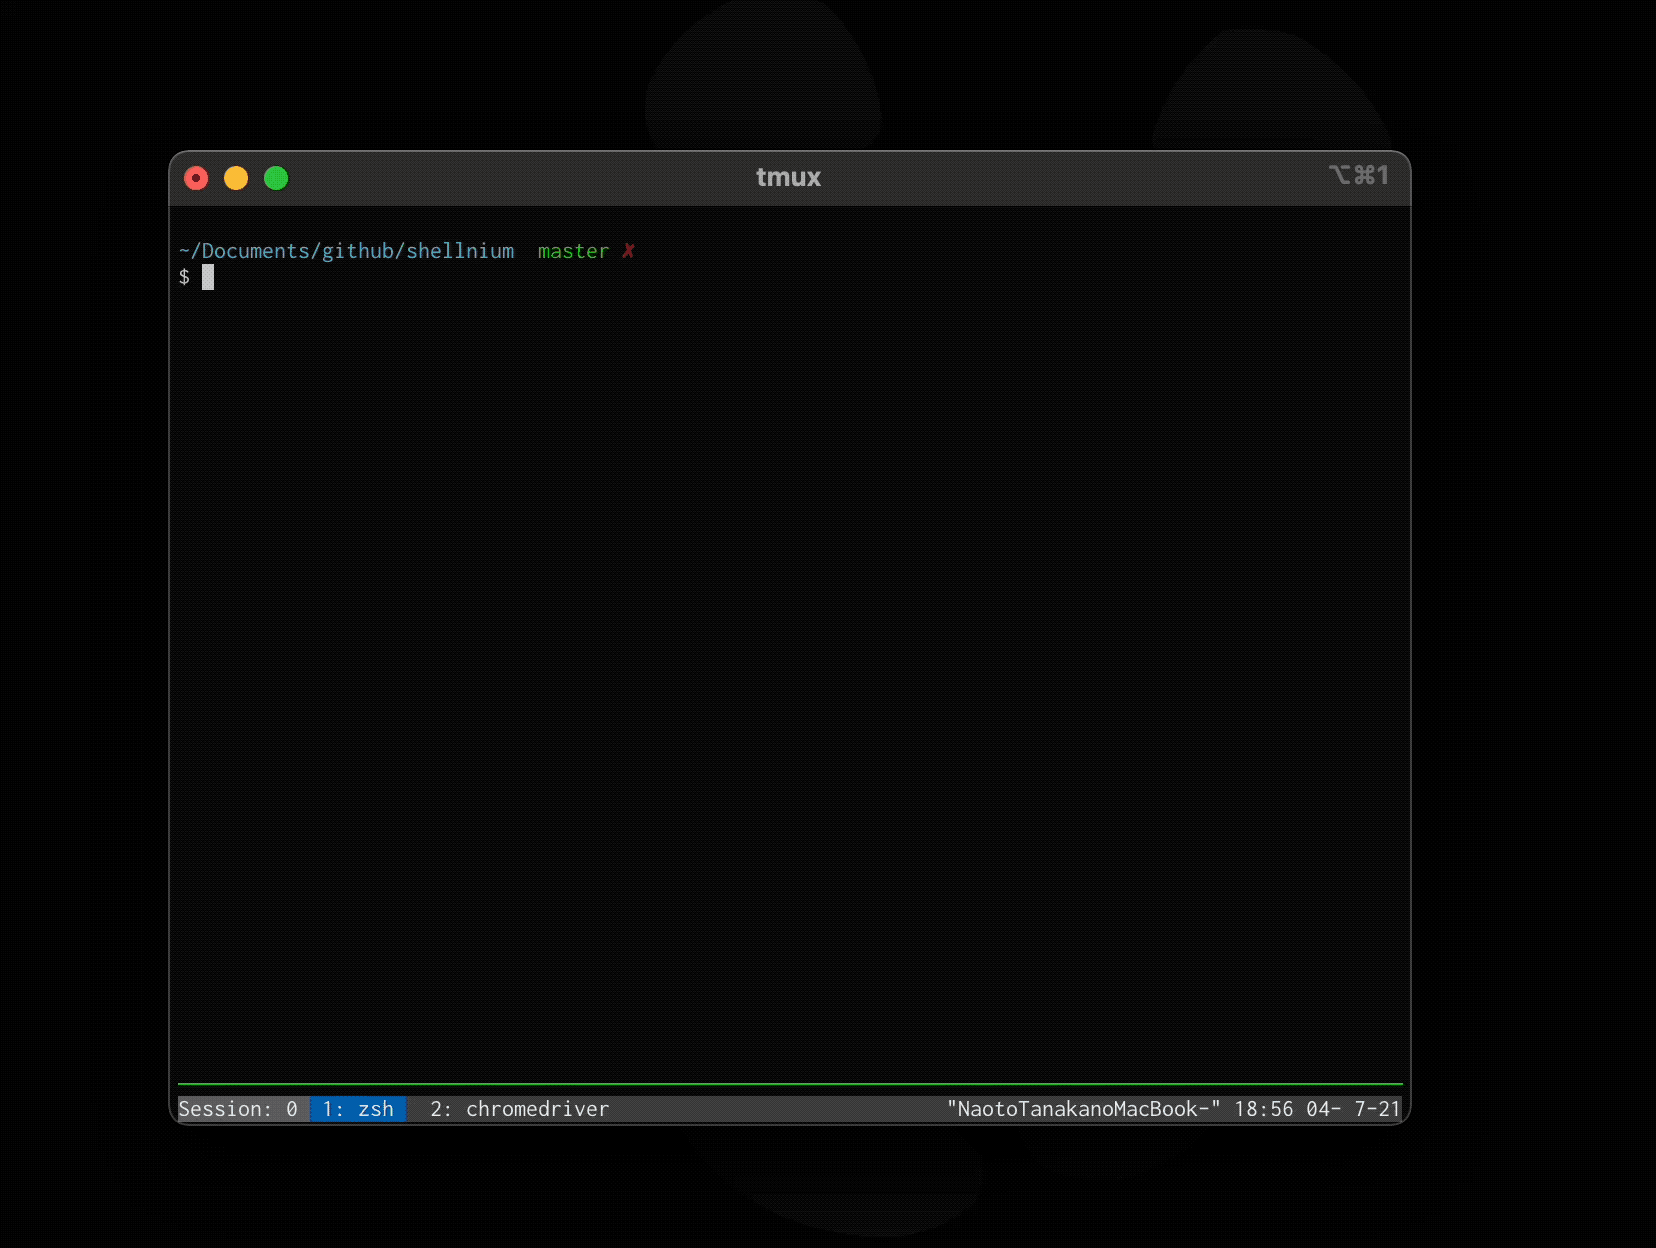Click the dollar sign prompt
Image resolution: width=1656 pixels, height=1248 pixels.
pyautogui.click(x=185, y=278)
